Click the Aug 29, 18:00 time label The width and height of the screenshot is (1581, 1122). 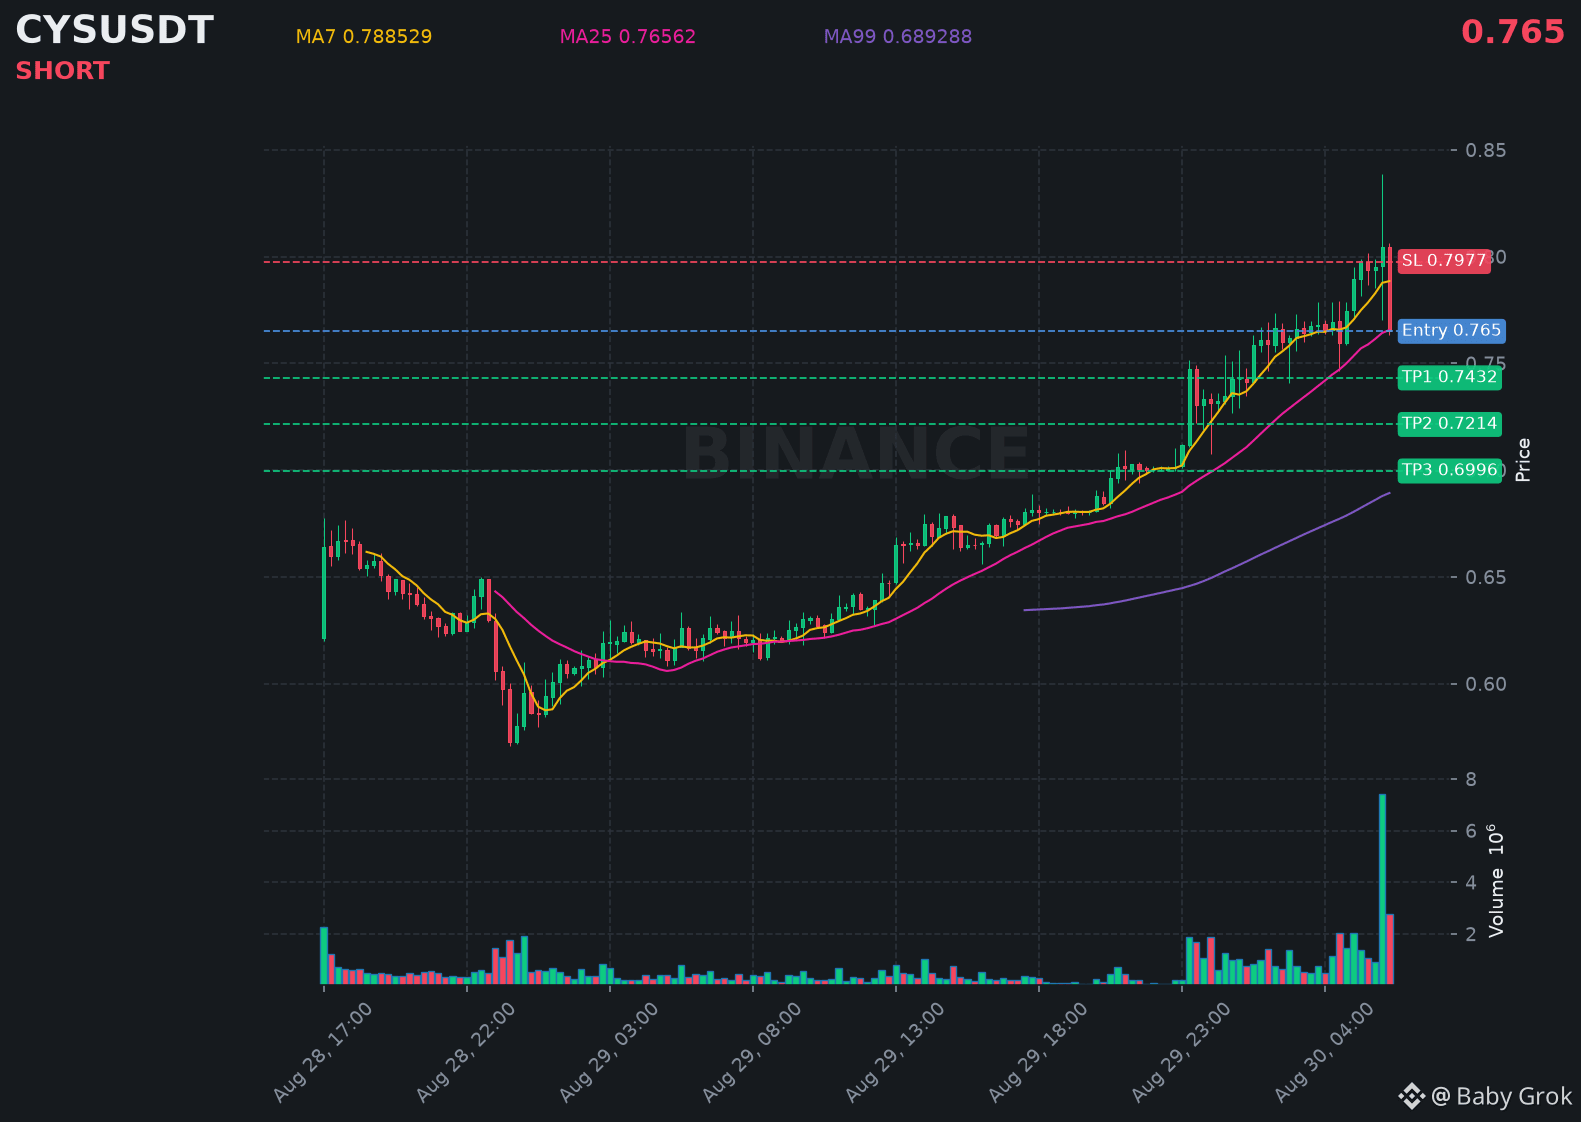(1039, 1052)
